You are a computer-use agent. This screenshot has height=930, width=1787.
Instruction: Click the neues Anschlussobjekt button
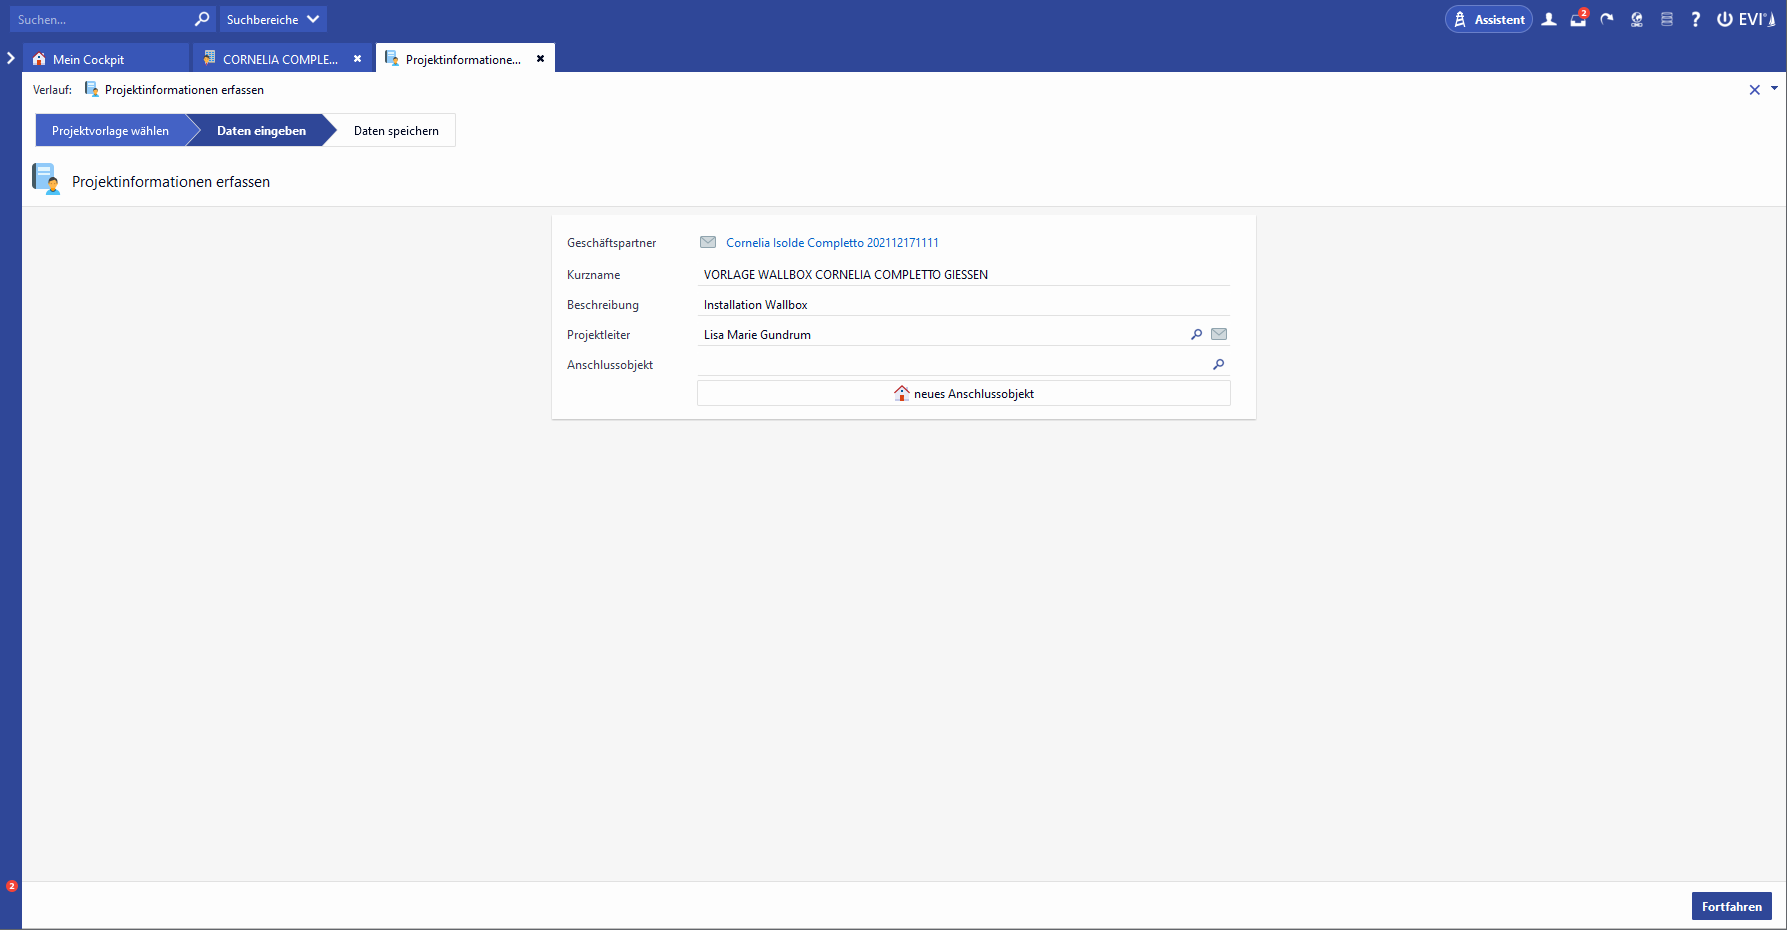pos(963,394)
